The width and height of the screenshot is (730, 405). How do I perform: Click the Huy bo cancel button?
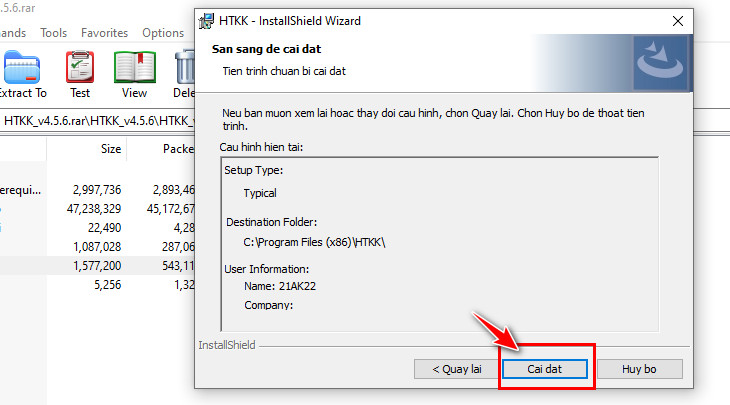[x=640, y=369]
